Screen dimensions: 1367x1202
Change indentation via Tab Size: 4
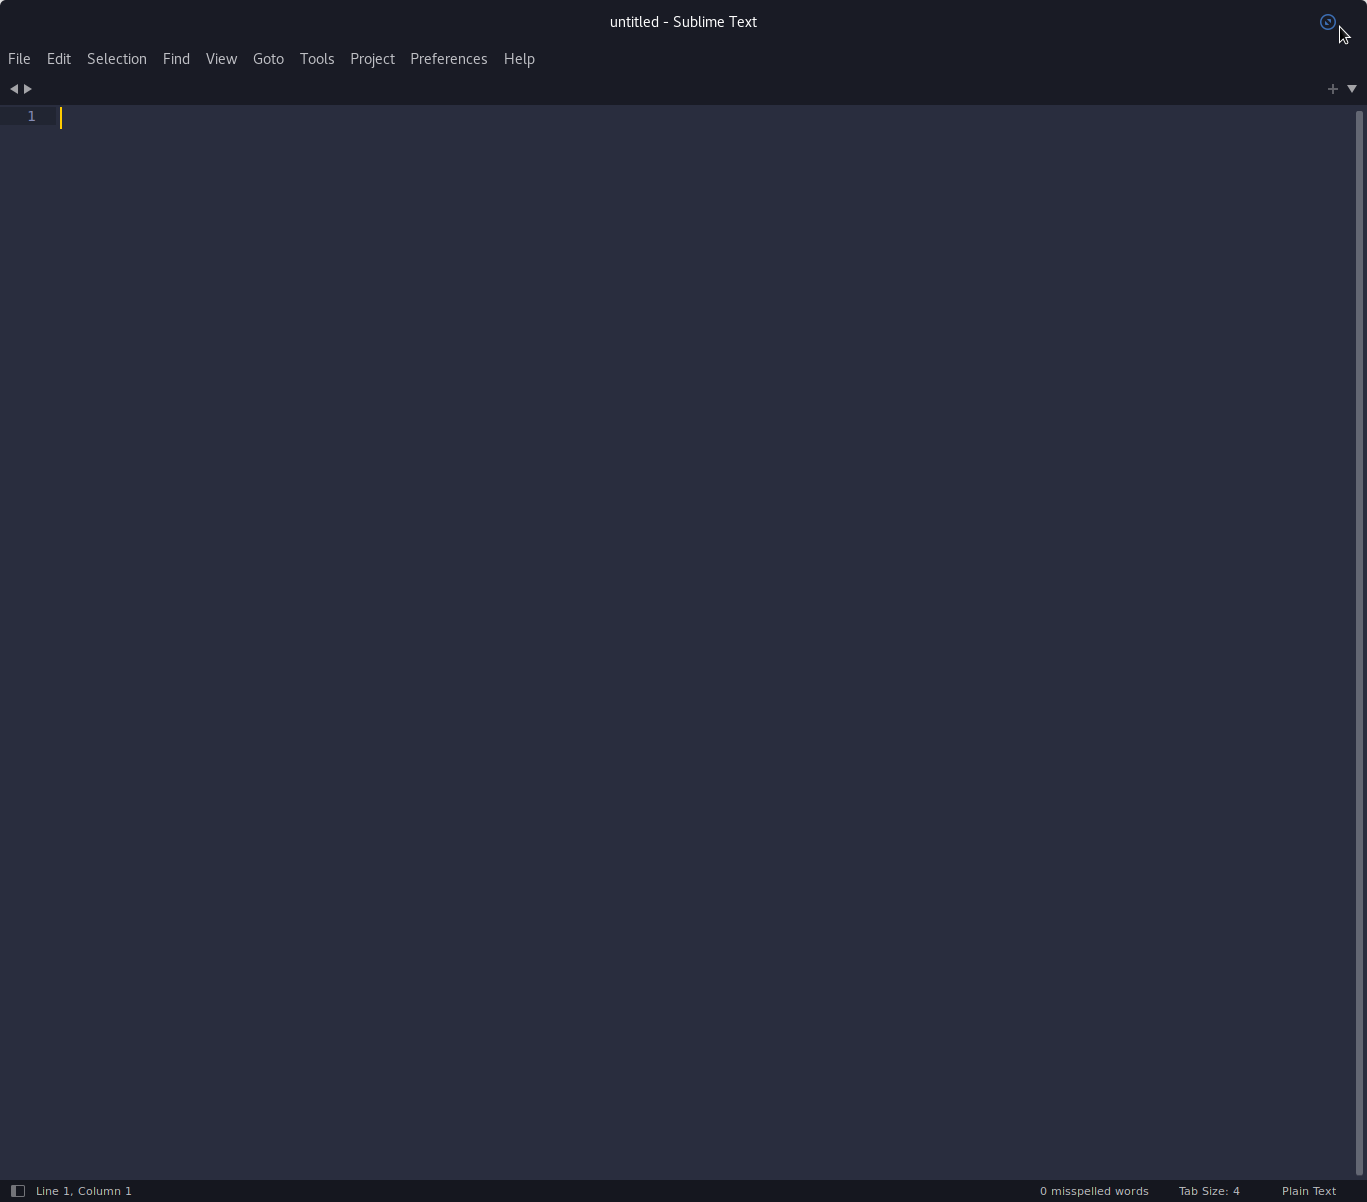1209,1191
